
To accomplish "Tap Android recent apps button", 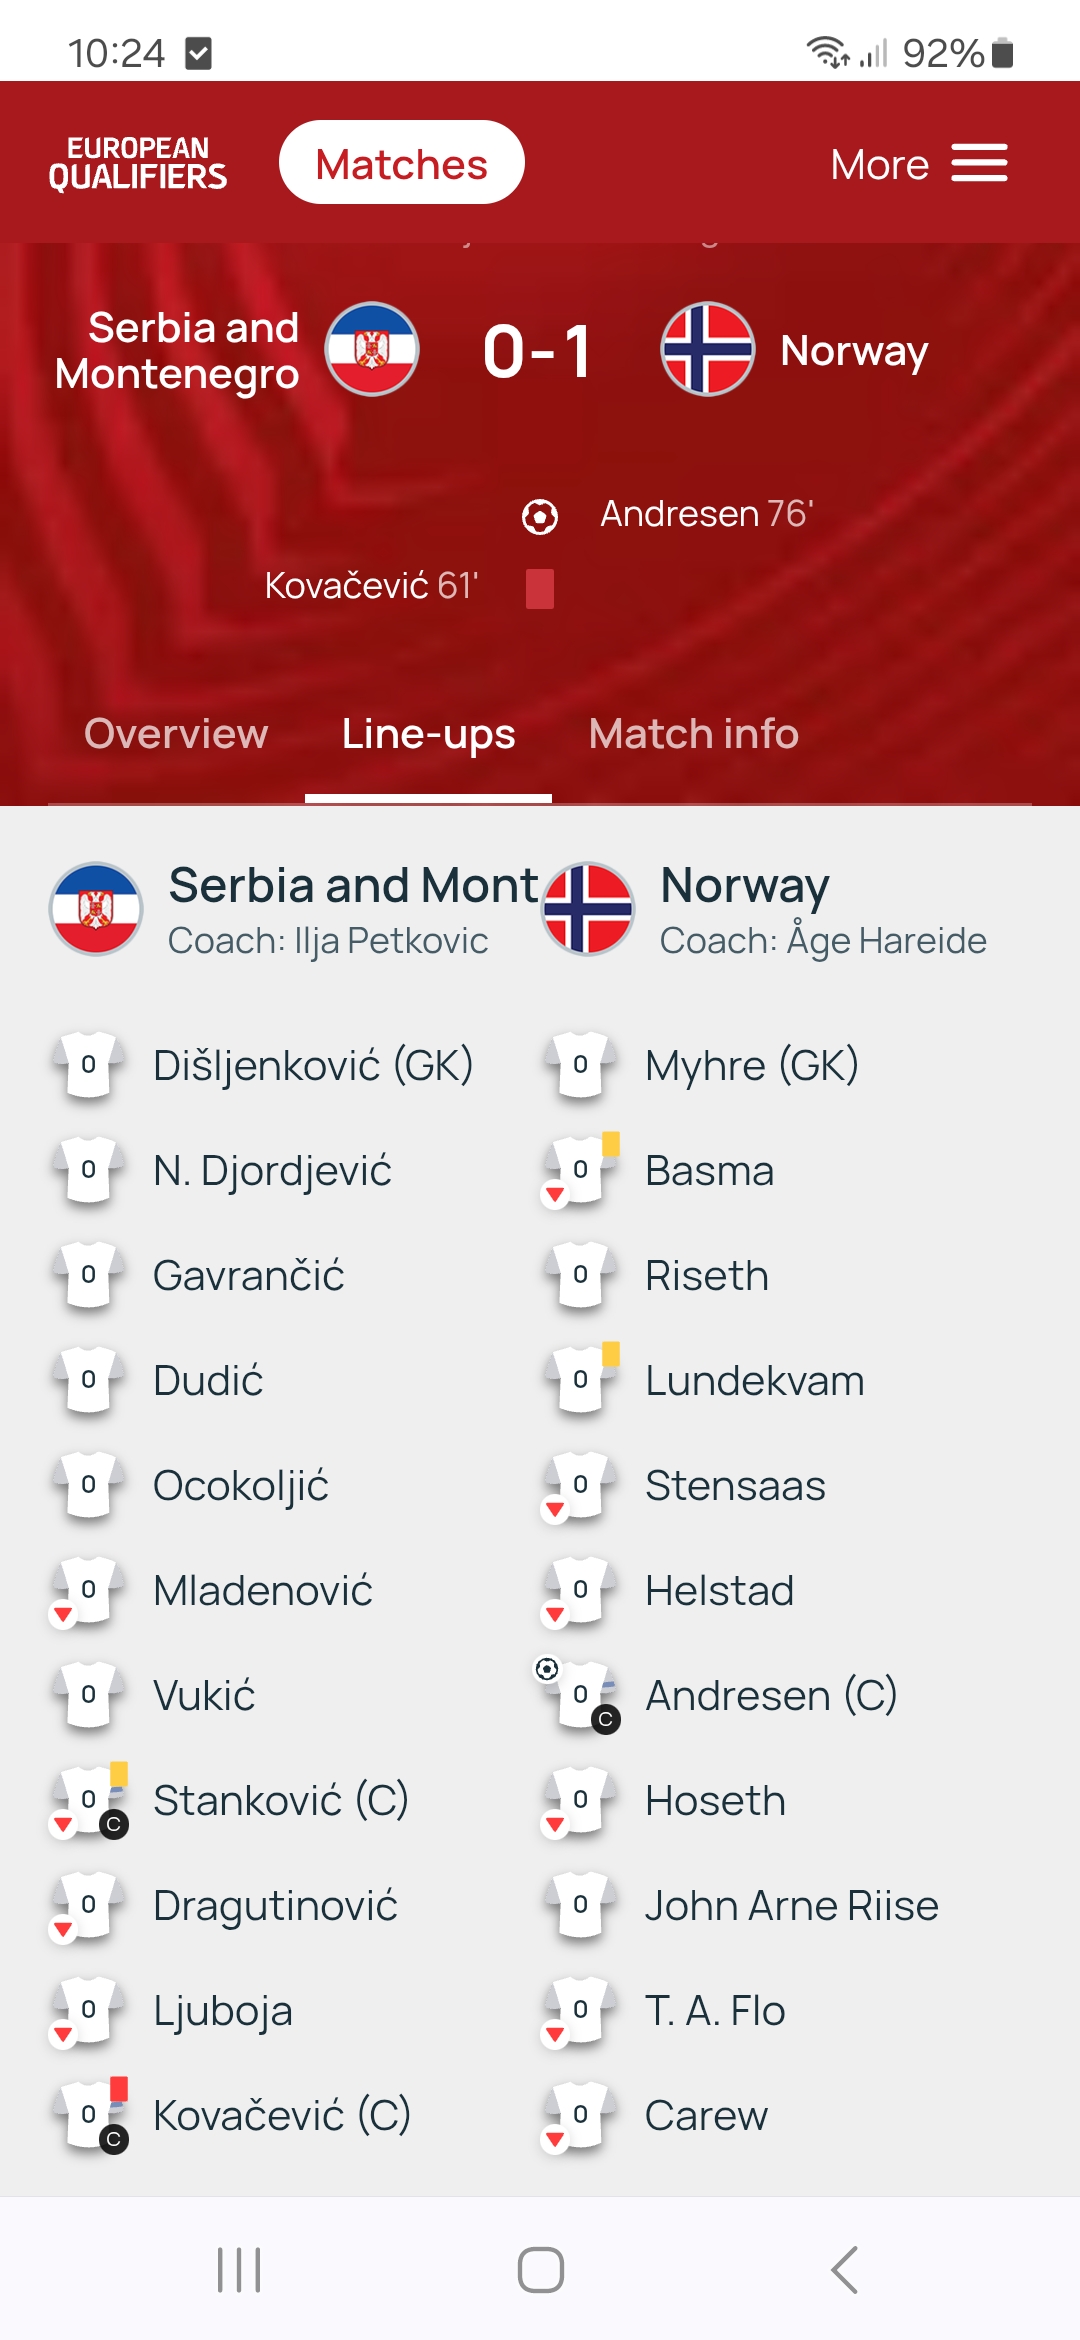I will (239, 2269).
